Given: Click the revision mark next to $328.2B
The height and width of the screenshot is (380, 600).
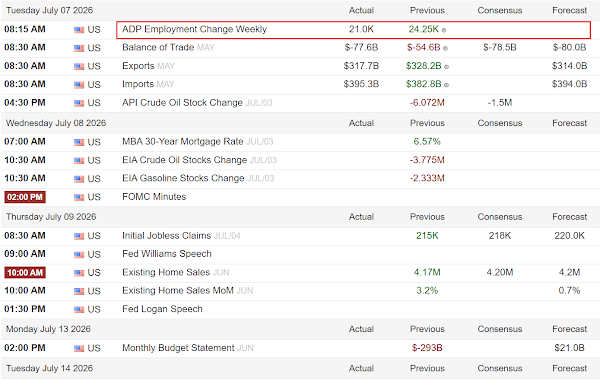Looking at the screenshot, I should (x=447, y=67).
